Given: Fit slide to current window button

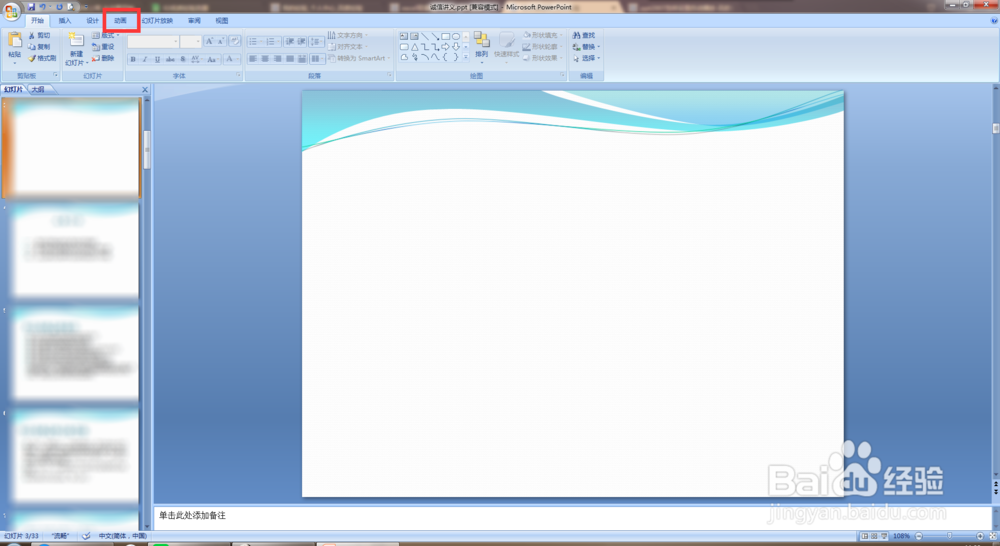Looking at the screenshot, I should (993, 536).
